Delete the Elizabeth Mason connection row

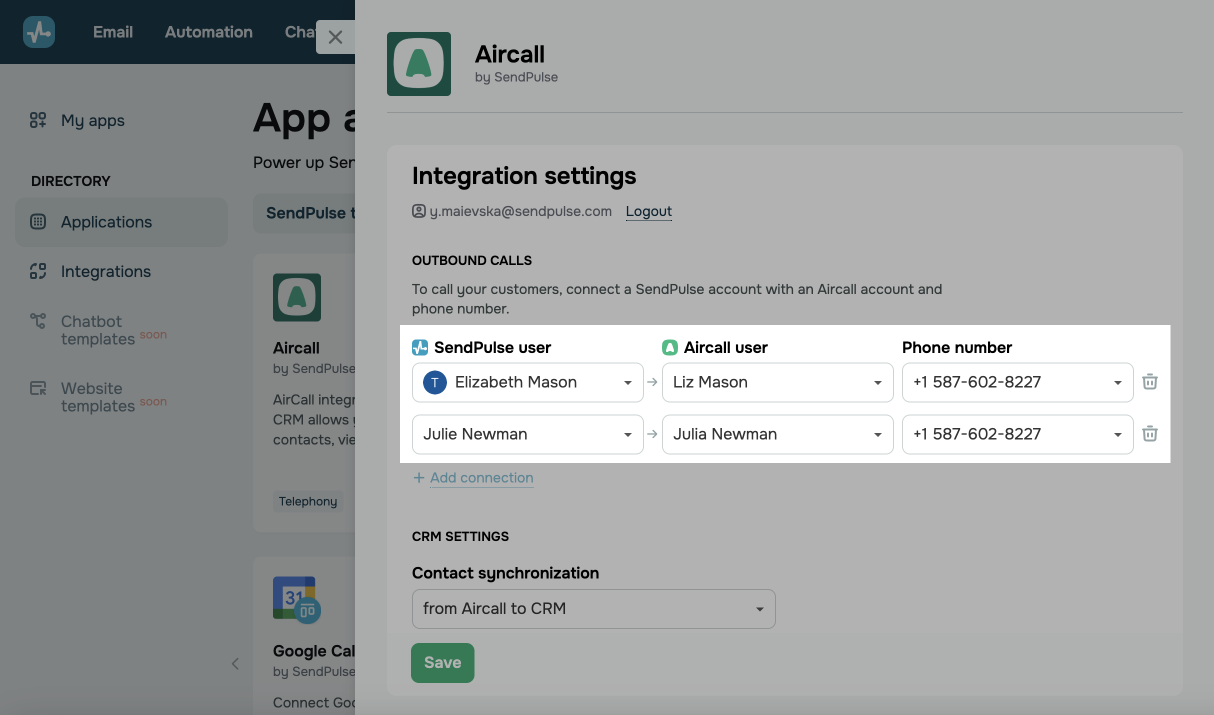point(1150,382)
